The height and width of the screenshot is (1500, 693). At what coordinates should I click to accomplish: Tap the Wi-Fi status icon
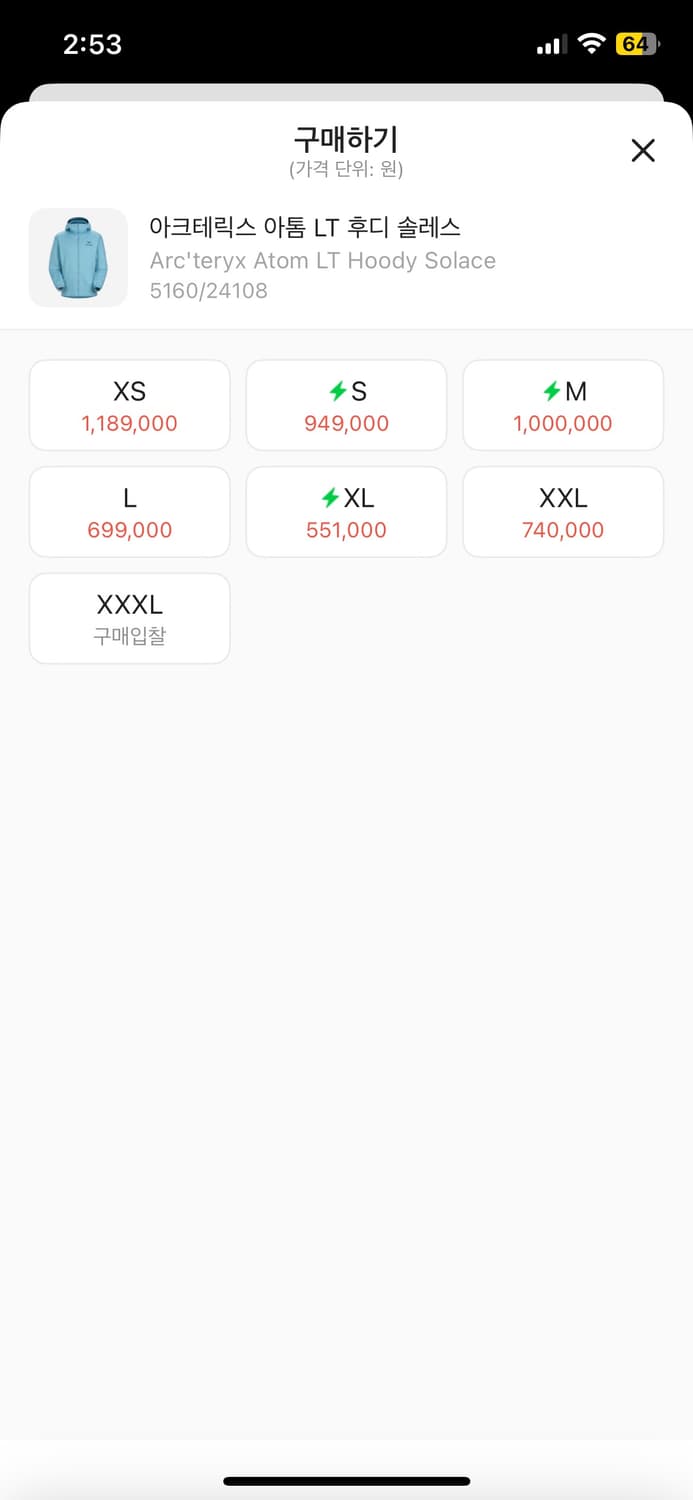click(x=592, y=44)
